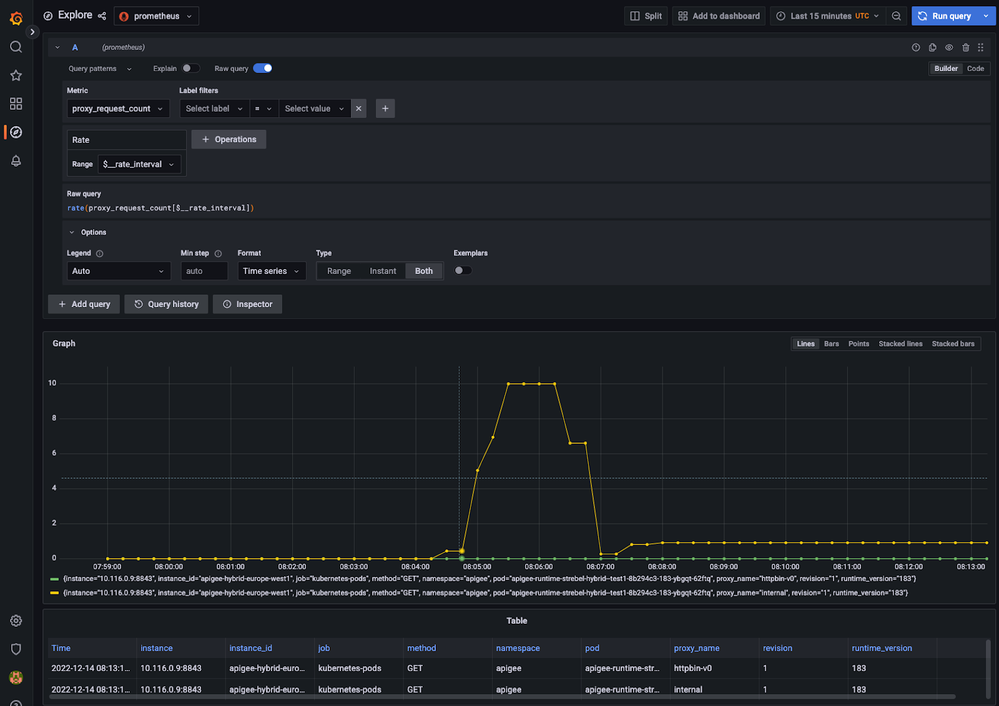Click the zoom out time range icon
Screen dimensions: 999x706
click(x=896, y=16)
